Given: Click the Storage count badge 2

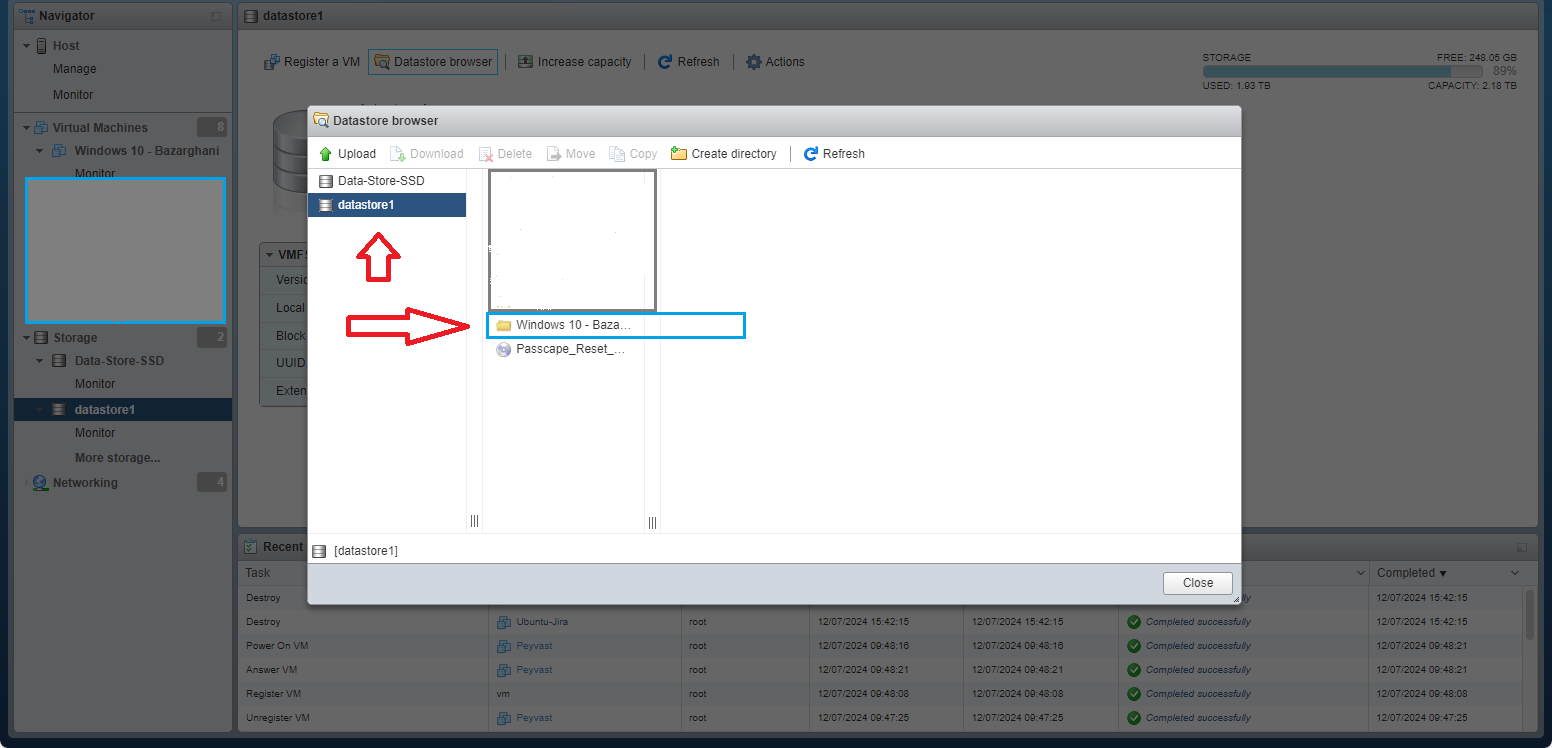Looking at the screenshot, I should coord(212,337).
